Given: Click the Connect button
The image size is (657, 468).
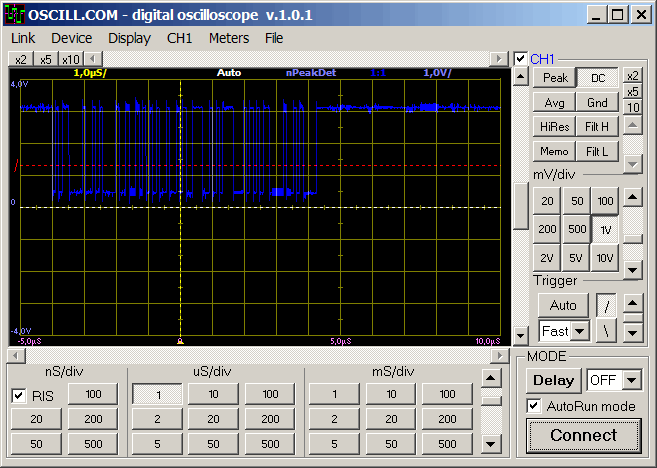Looking at the screenshot, I should point(583,435).
